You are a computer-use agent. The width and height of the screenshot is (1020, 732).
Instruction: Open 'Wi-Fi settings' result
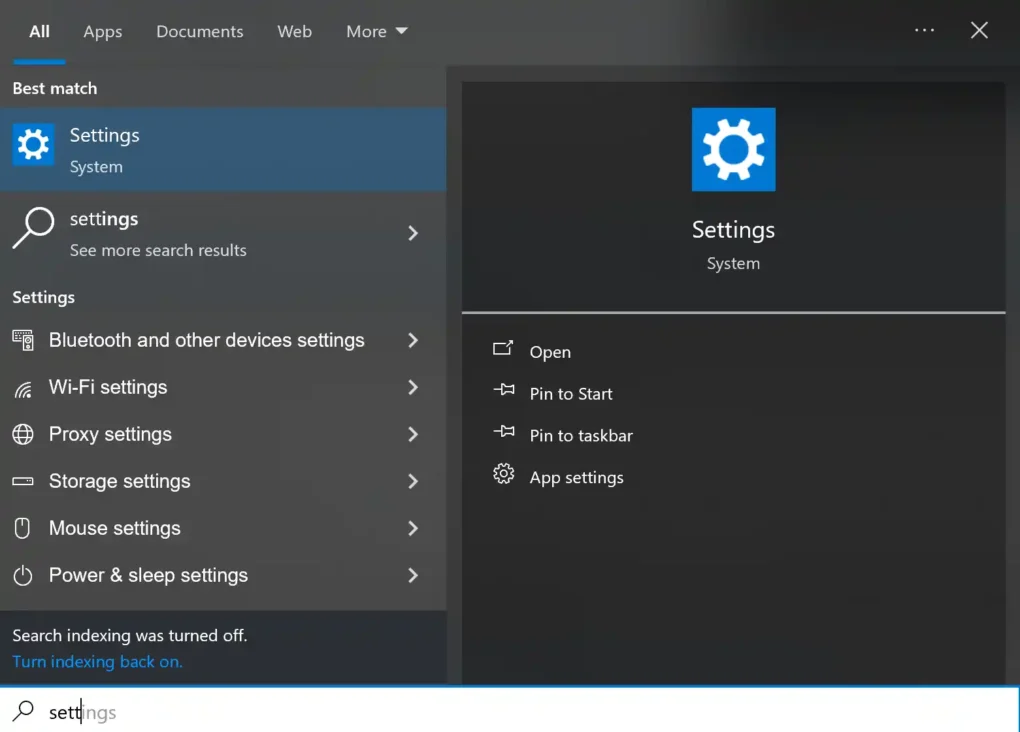click(223, 387)
